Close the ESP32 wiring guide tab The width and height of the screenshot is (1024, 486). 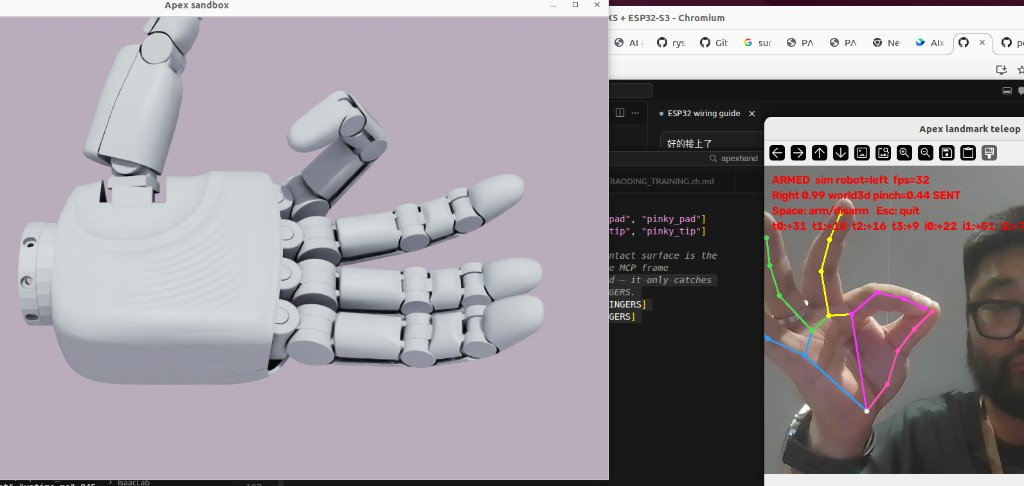[752, 114]
